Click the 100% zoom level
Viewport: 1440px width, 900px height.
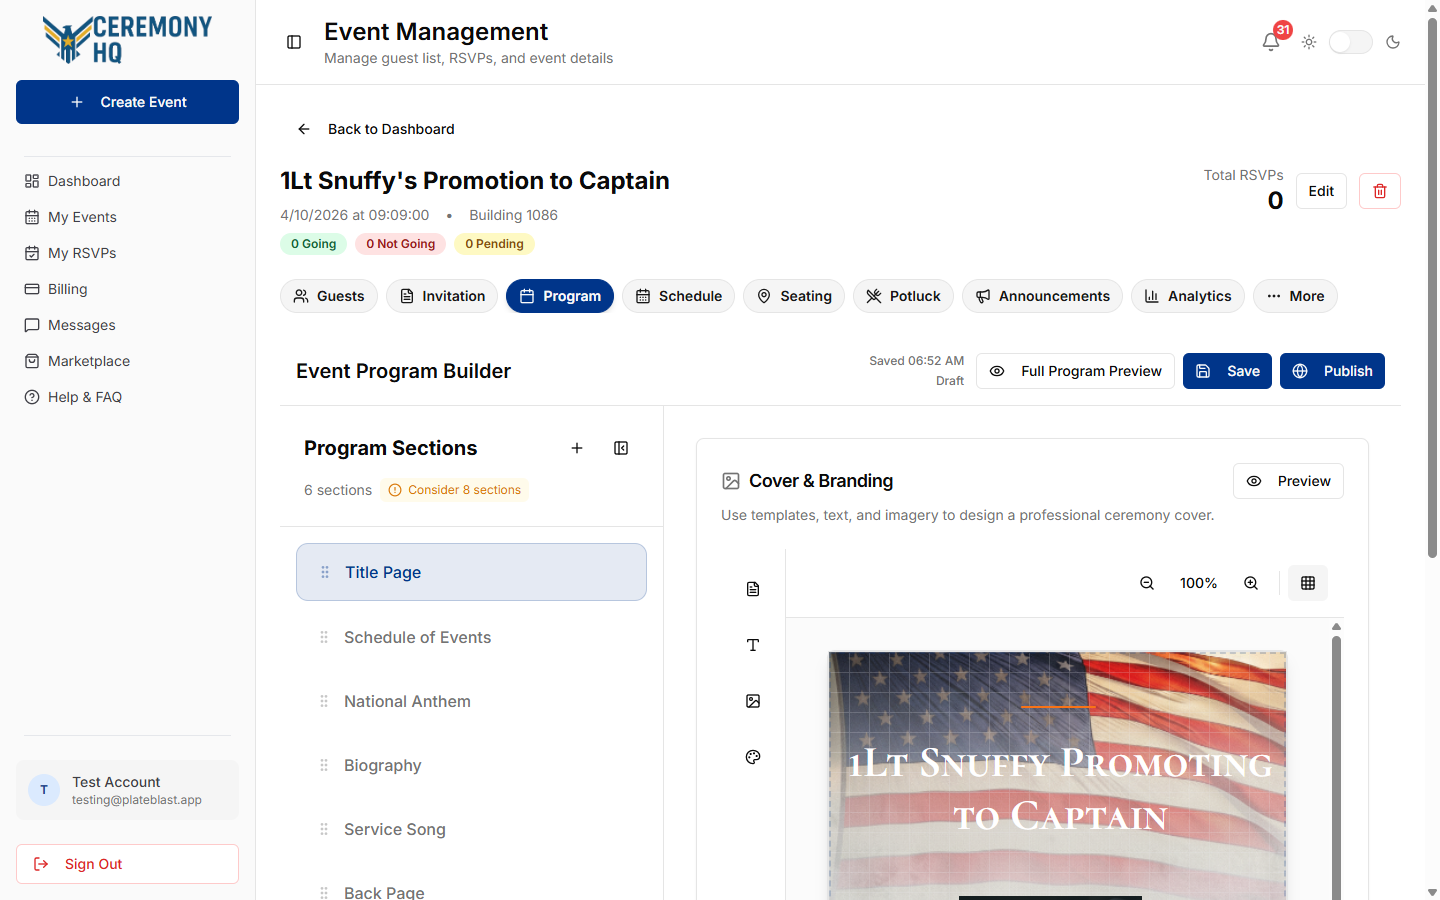coord(1198,583)
